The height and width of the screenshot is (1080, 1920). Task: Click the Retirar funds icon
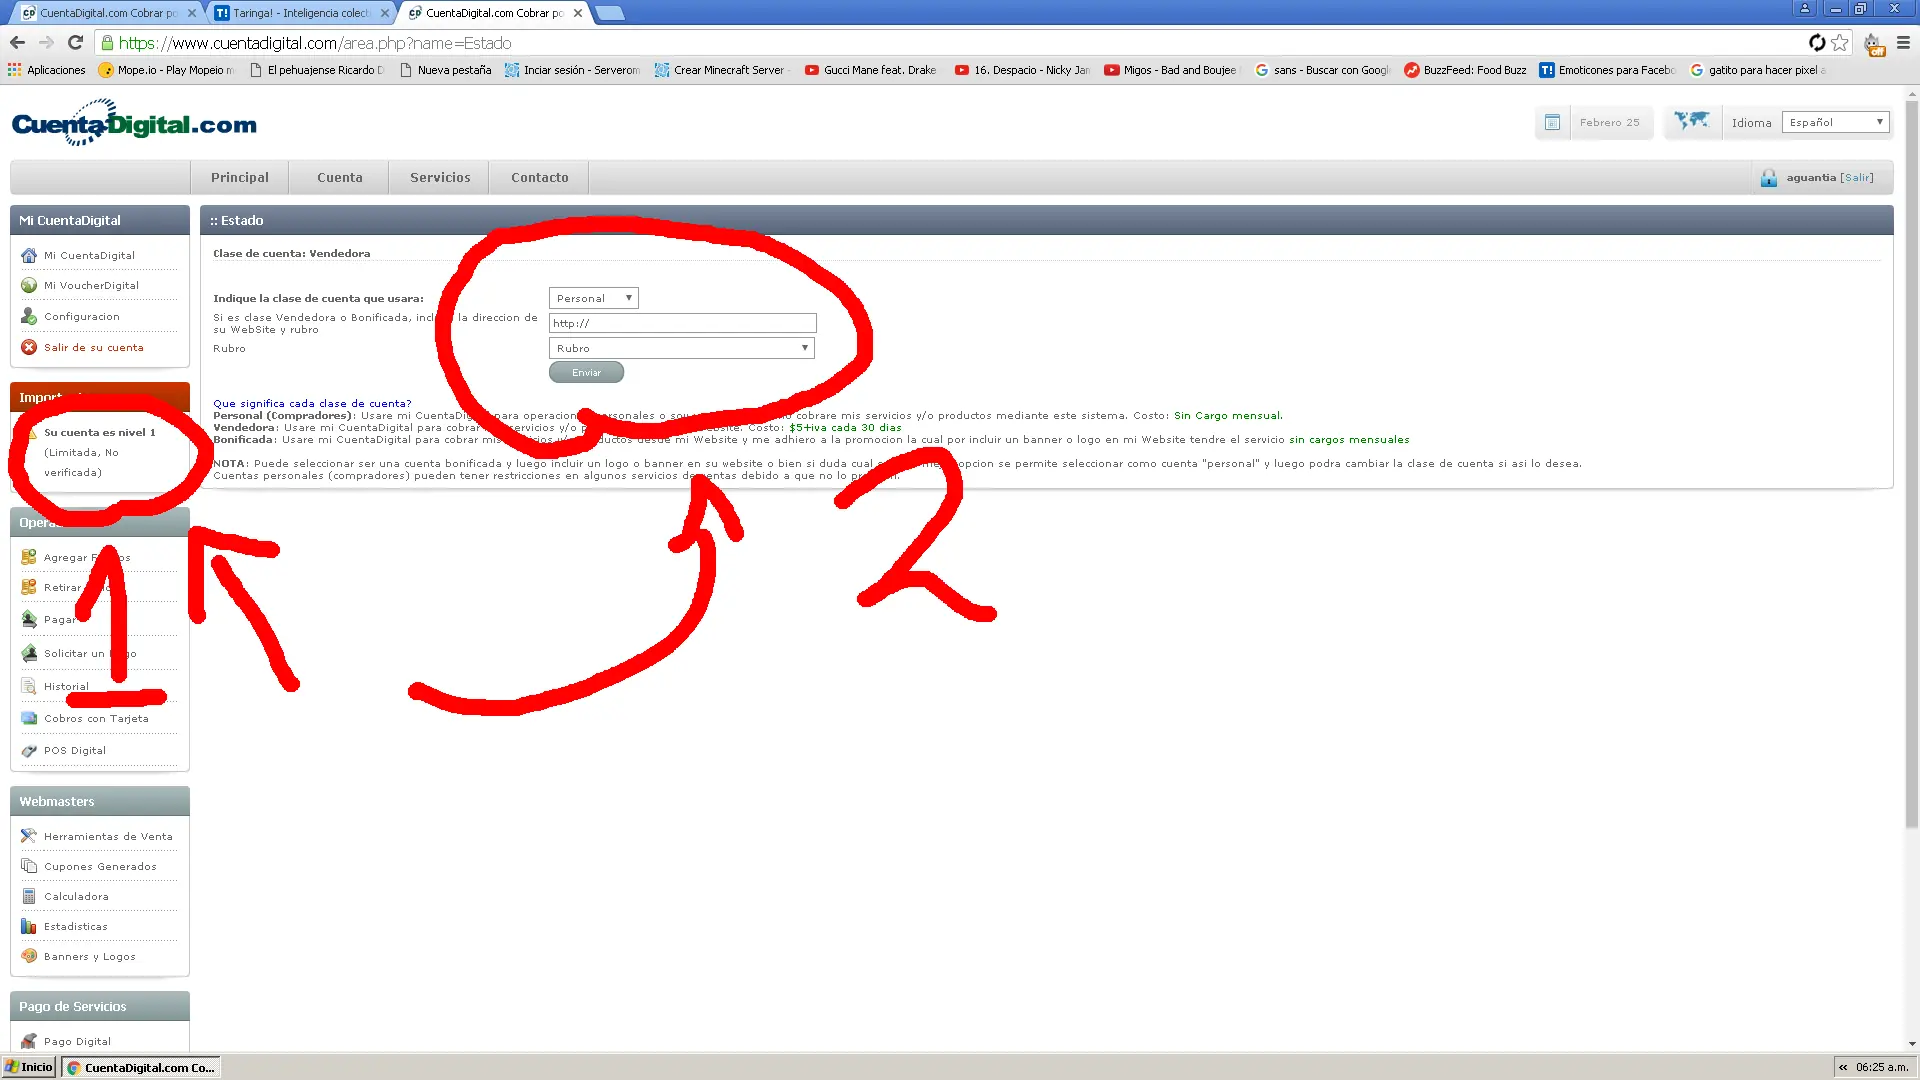29,587
